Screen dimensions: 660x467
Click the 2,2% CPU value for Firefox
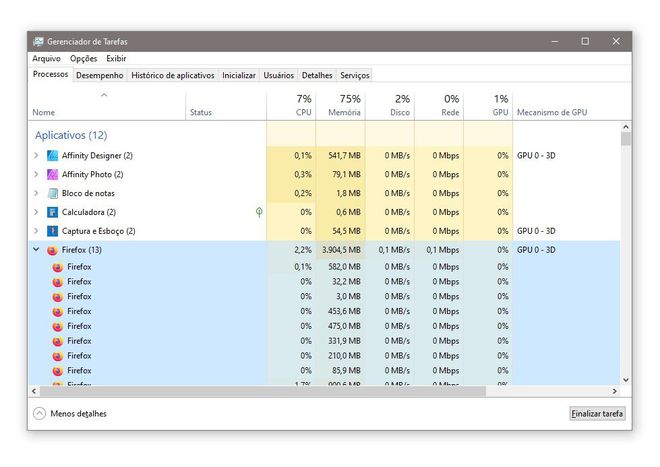pyautogui.click(x=303, y=250)
